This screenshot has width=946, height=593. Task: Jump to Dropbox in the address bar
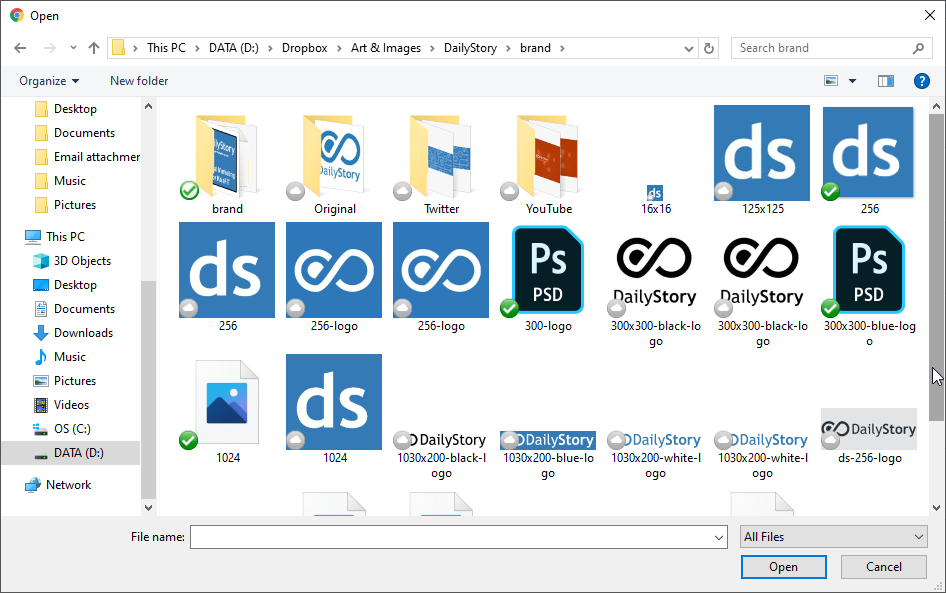[305, 48]
